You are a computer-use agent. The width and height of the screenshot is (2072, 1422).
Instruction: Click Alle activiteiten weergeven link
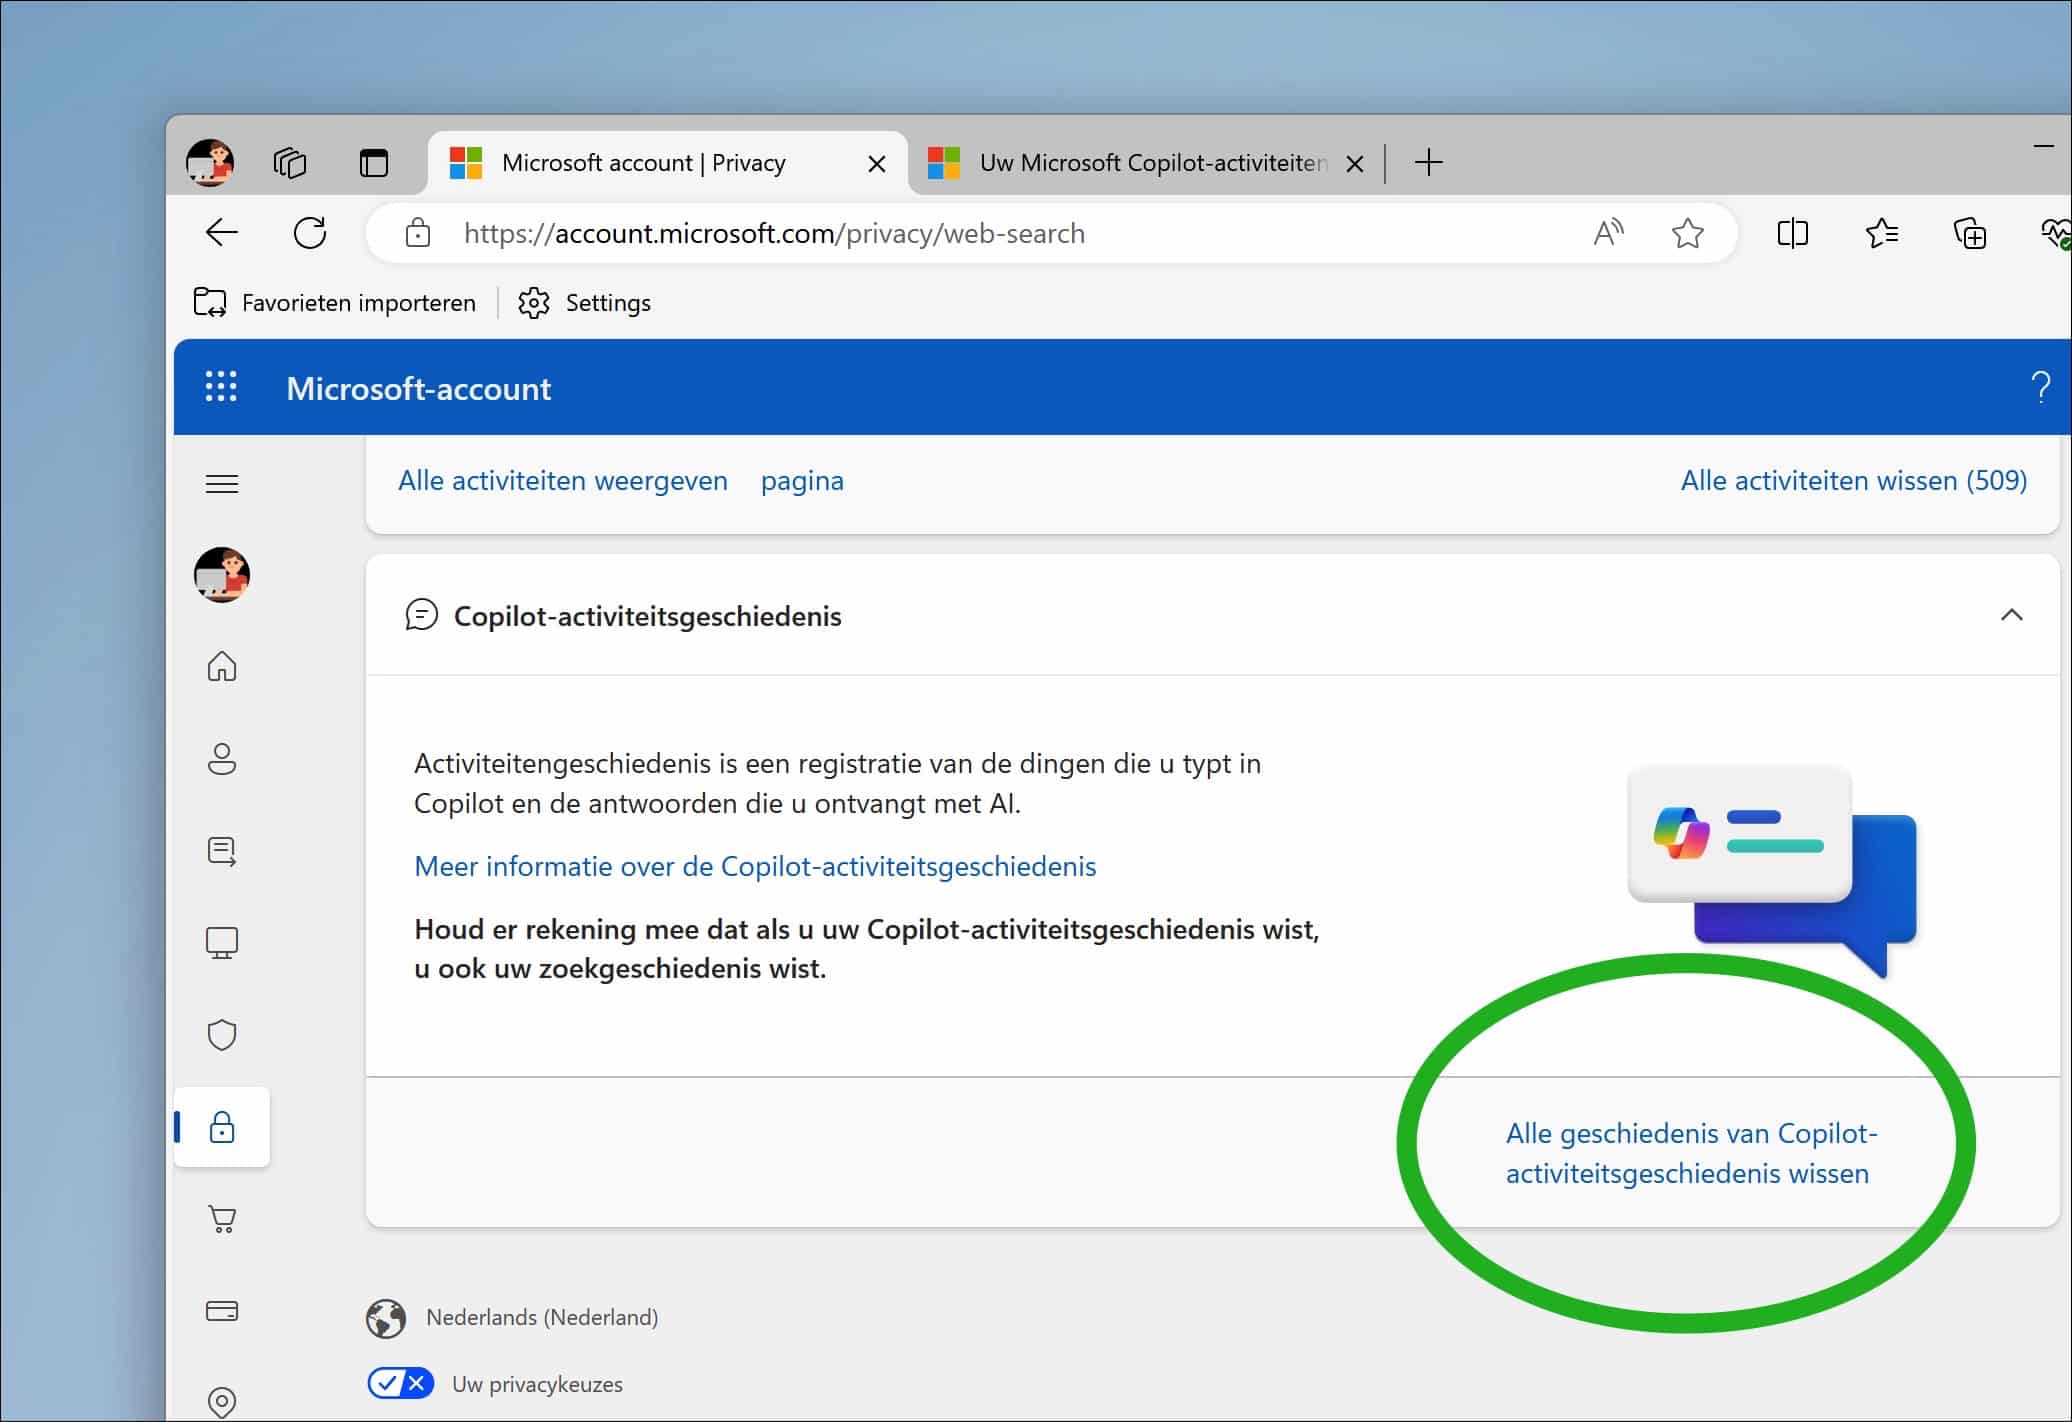click(563, 481)
